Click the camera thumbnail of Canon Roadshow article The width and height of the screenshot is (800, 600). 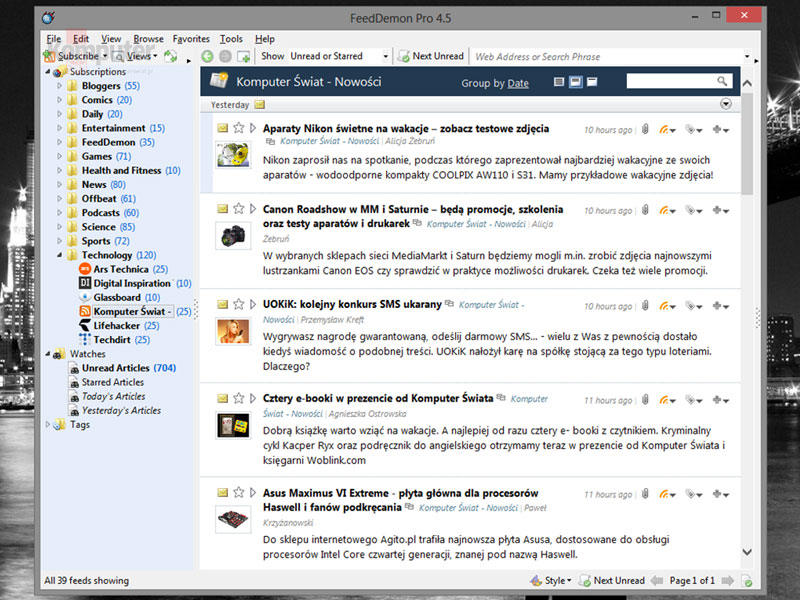tap(233, 236)
